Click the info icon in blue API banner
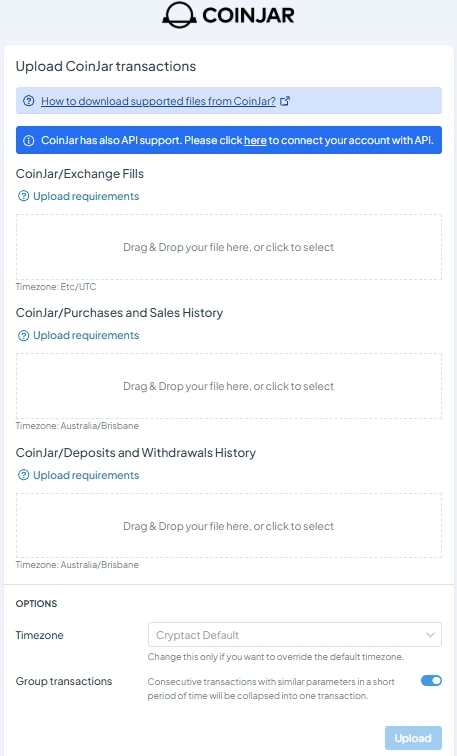457x756 pixels. [x=29, y=140]
